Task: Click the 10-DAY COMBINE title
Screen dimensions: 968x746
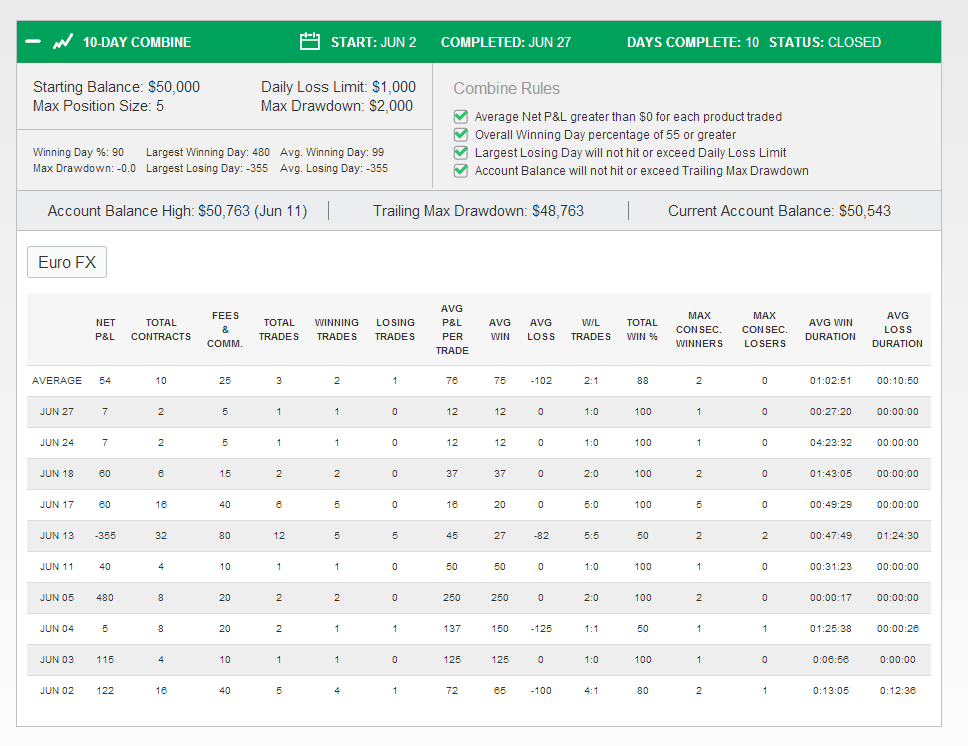Action: [x=137, y=42]
